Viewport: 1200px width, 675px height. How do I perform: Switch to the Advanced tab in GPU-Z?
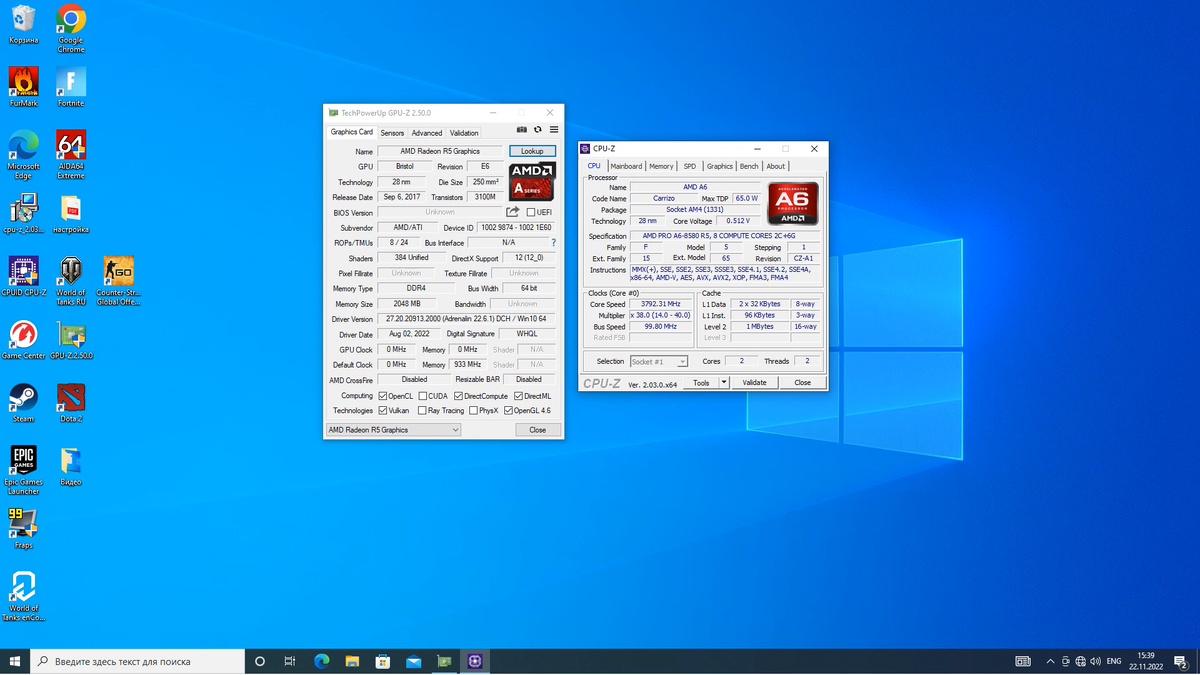pos(427,133)
